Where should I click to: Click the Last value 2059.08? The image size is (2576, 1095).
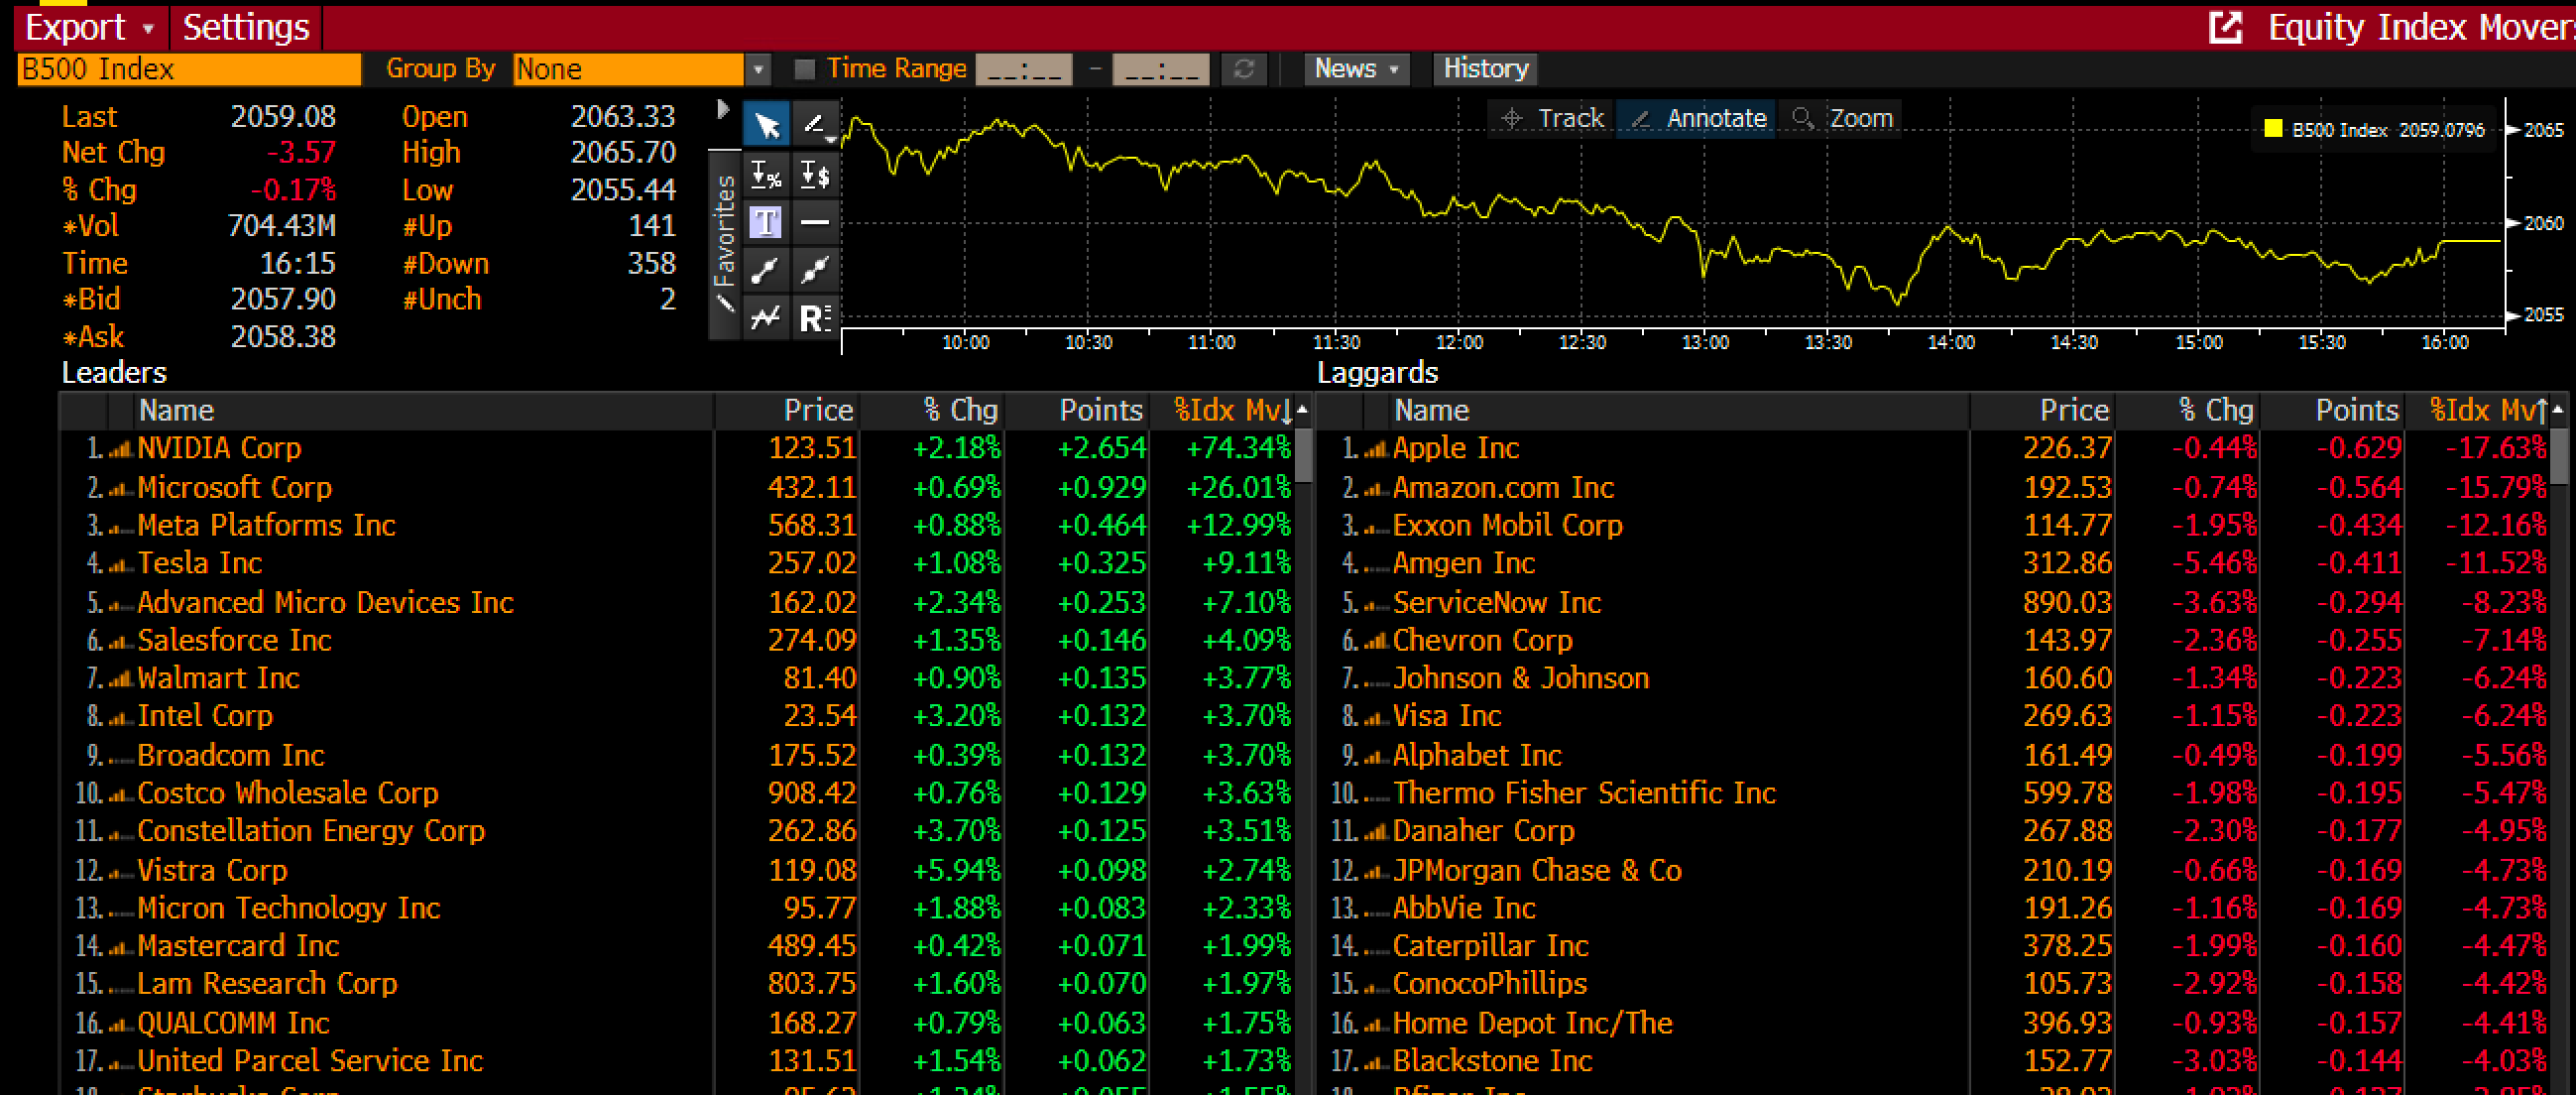click(x=283, y=117)
